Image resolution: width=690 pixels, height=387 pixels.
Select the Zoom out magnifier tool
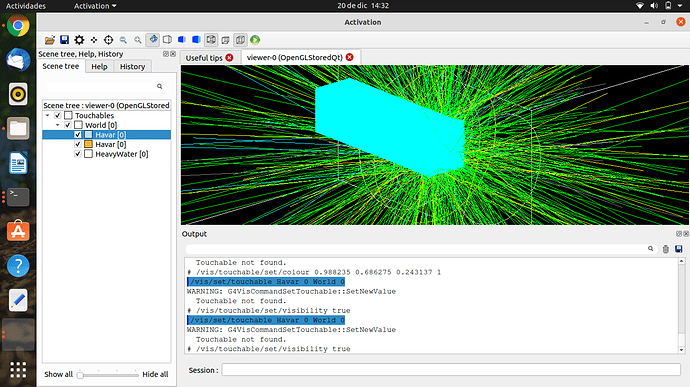[123, 40]
